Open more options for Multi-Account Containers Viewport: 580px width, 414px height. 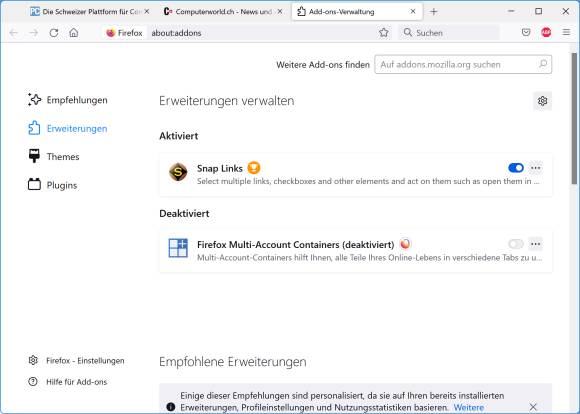[536, 244]
